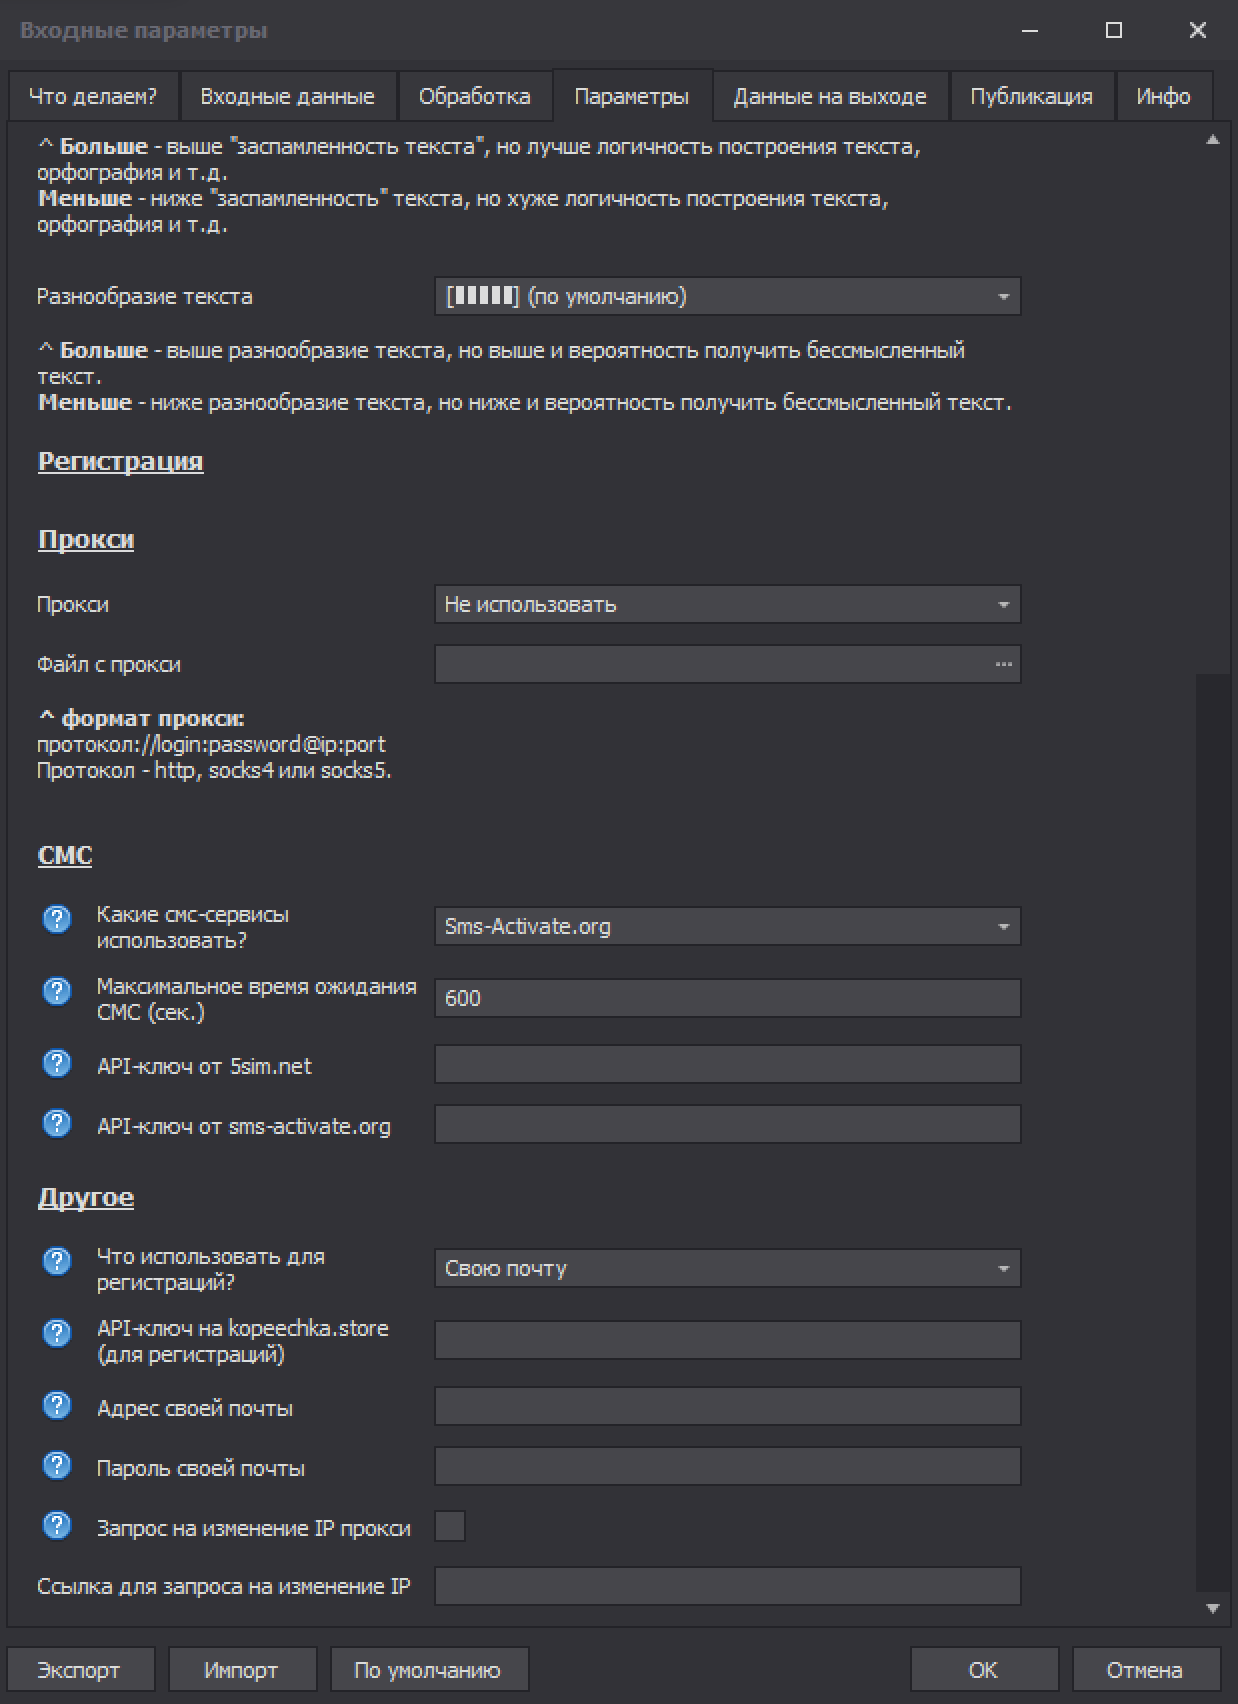The image size is (1238, 1704).
Task: Expand the Прокси mode dropdown
Action: click(727, 605)
